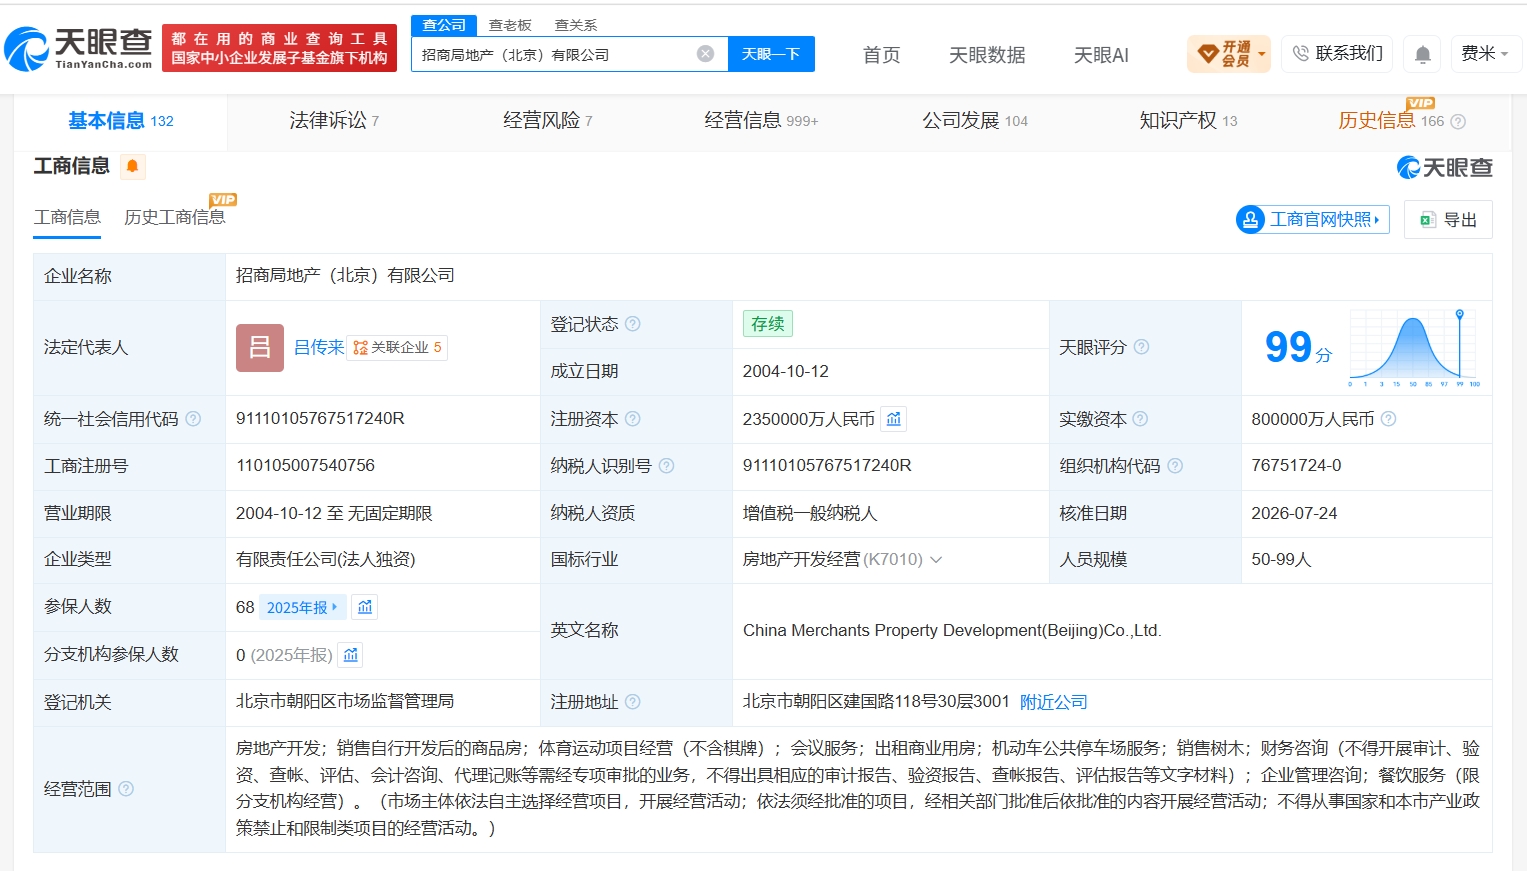
Task: Click the help icon beside 统一社会信用代码
Action: 193,419
